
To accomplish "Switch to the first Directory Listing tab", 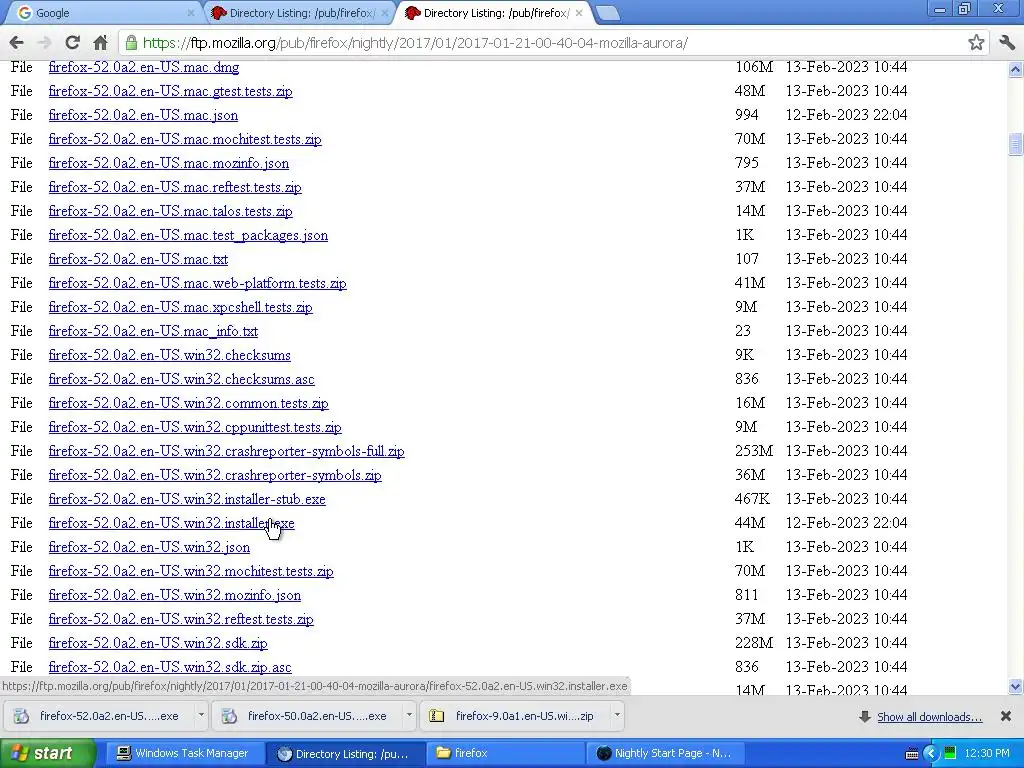I will pyautogui.click(x=299, y=13).
